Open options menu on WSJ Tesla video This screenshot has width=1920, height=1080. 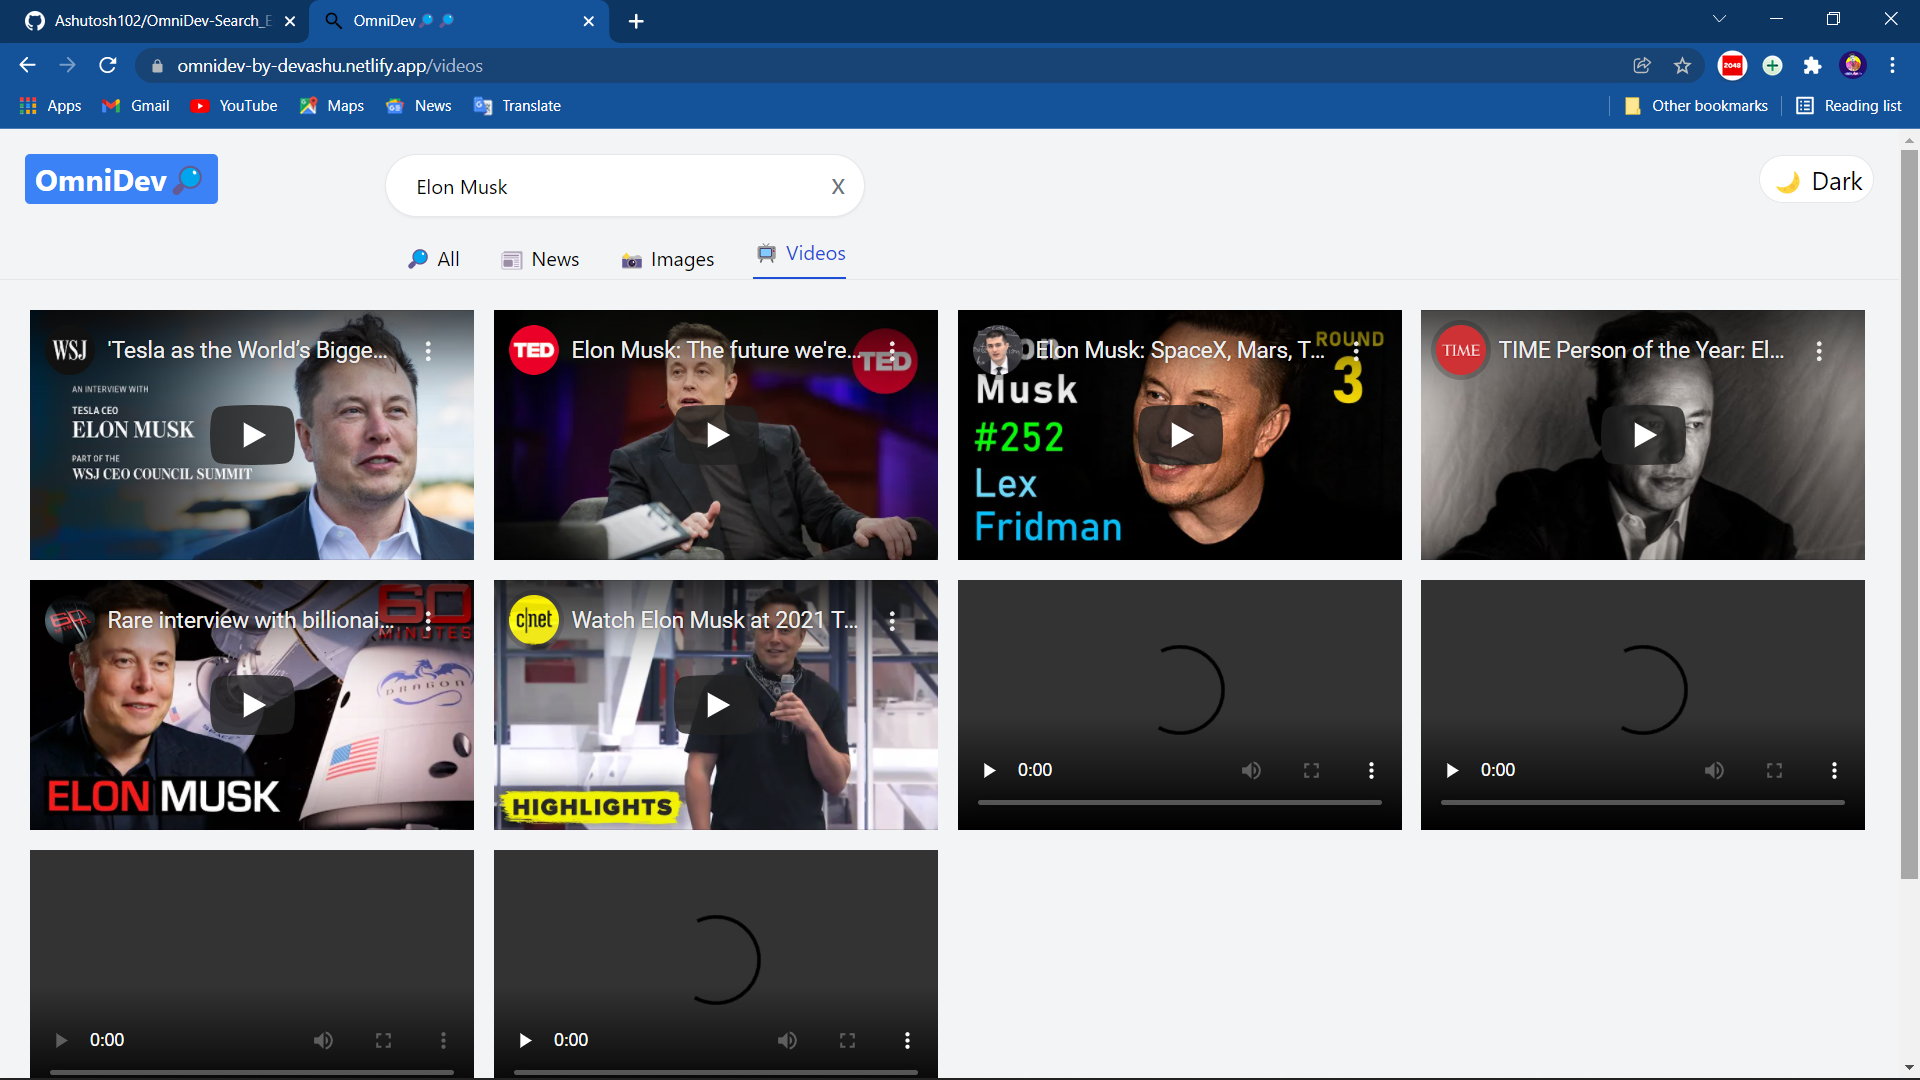pos(430,351)
